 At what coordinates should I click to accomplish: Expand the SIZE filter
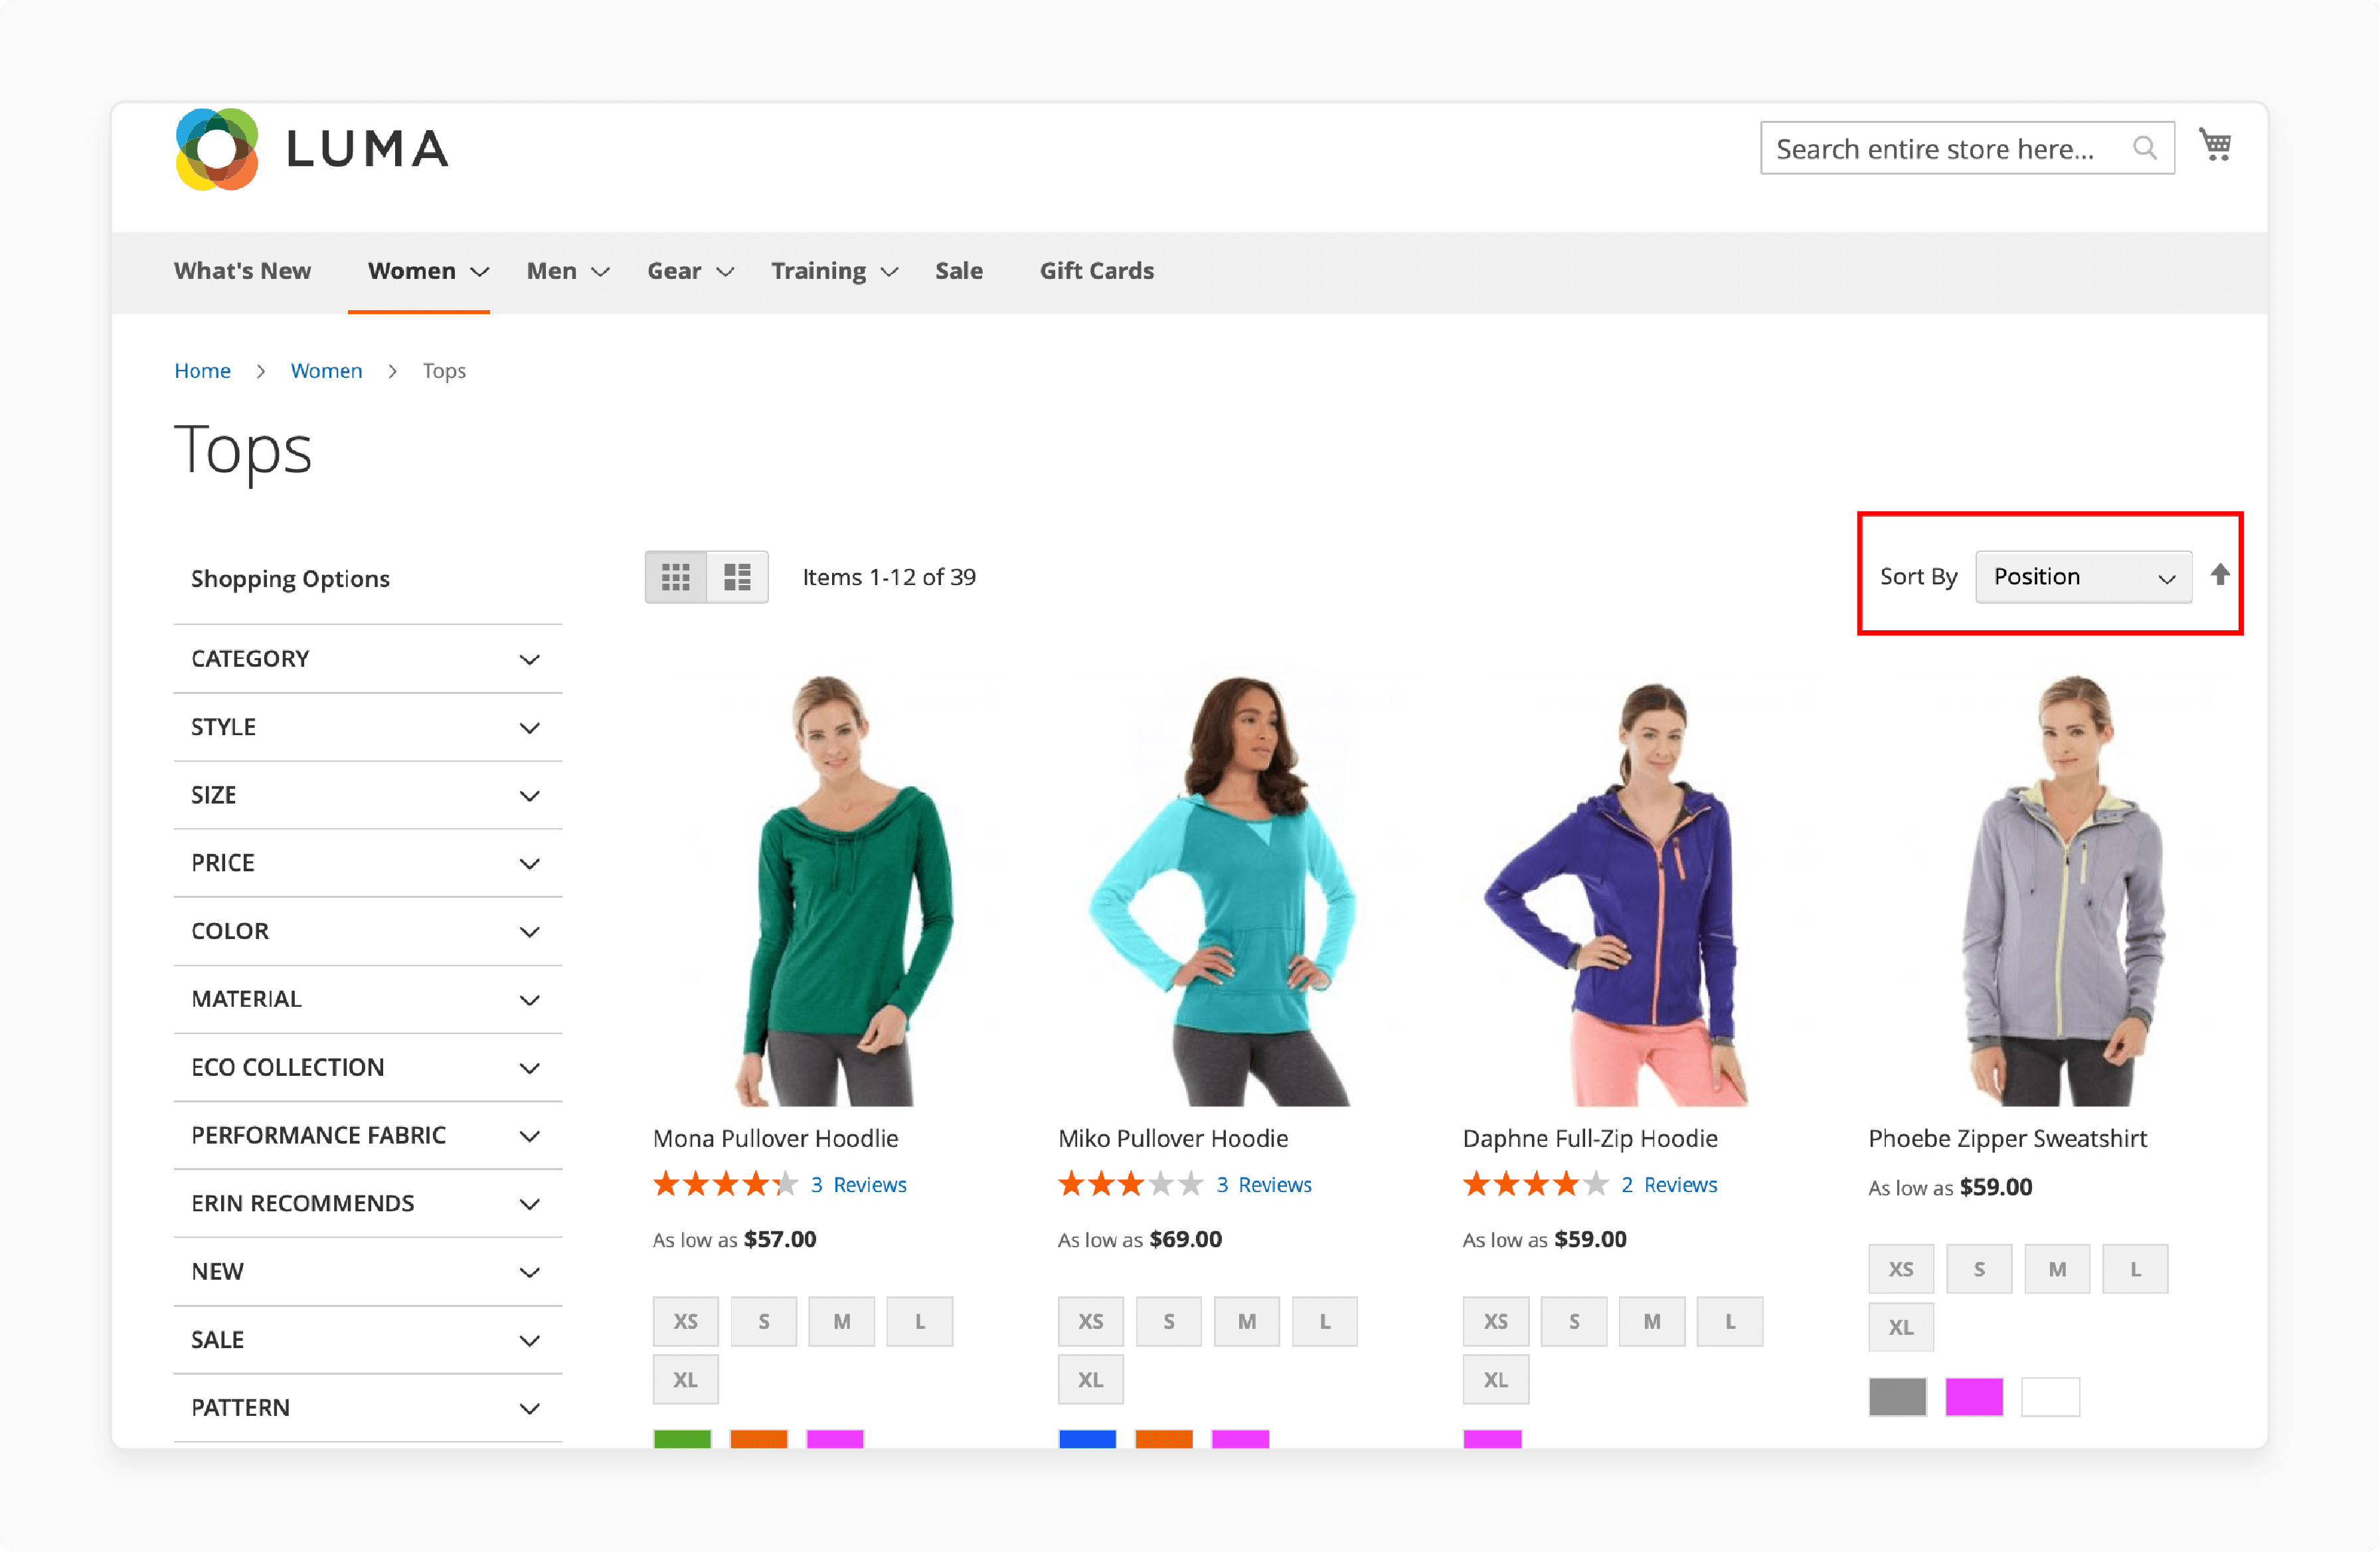(368, 795)
